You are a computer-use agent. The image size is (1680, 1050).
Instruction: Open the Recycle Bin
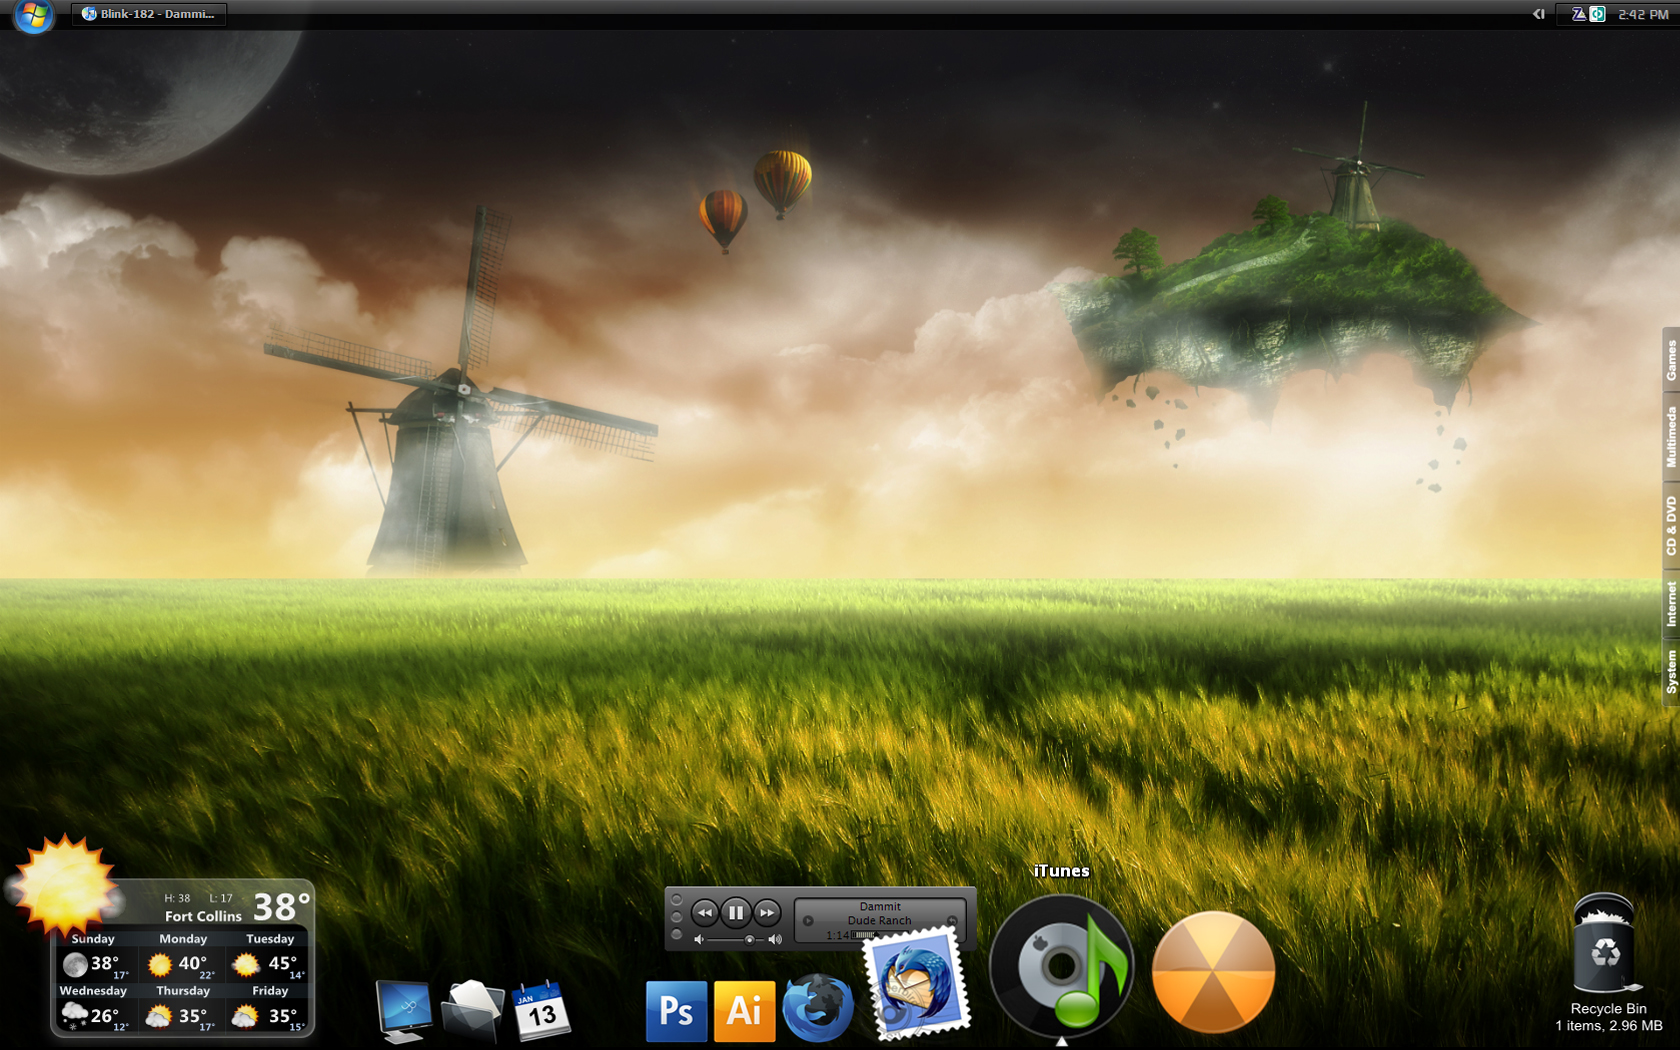pos(1605,944)
